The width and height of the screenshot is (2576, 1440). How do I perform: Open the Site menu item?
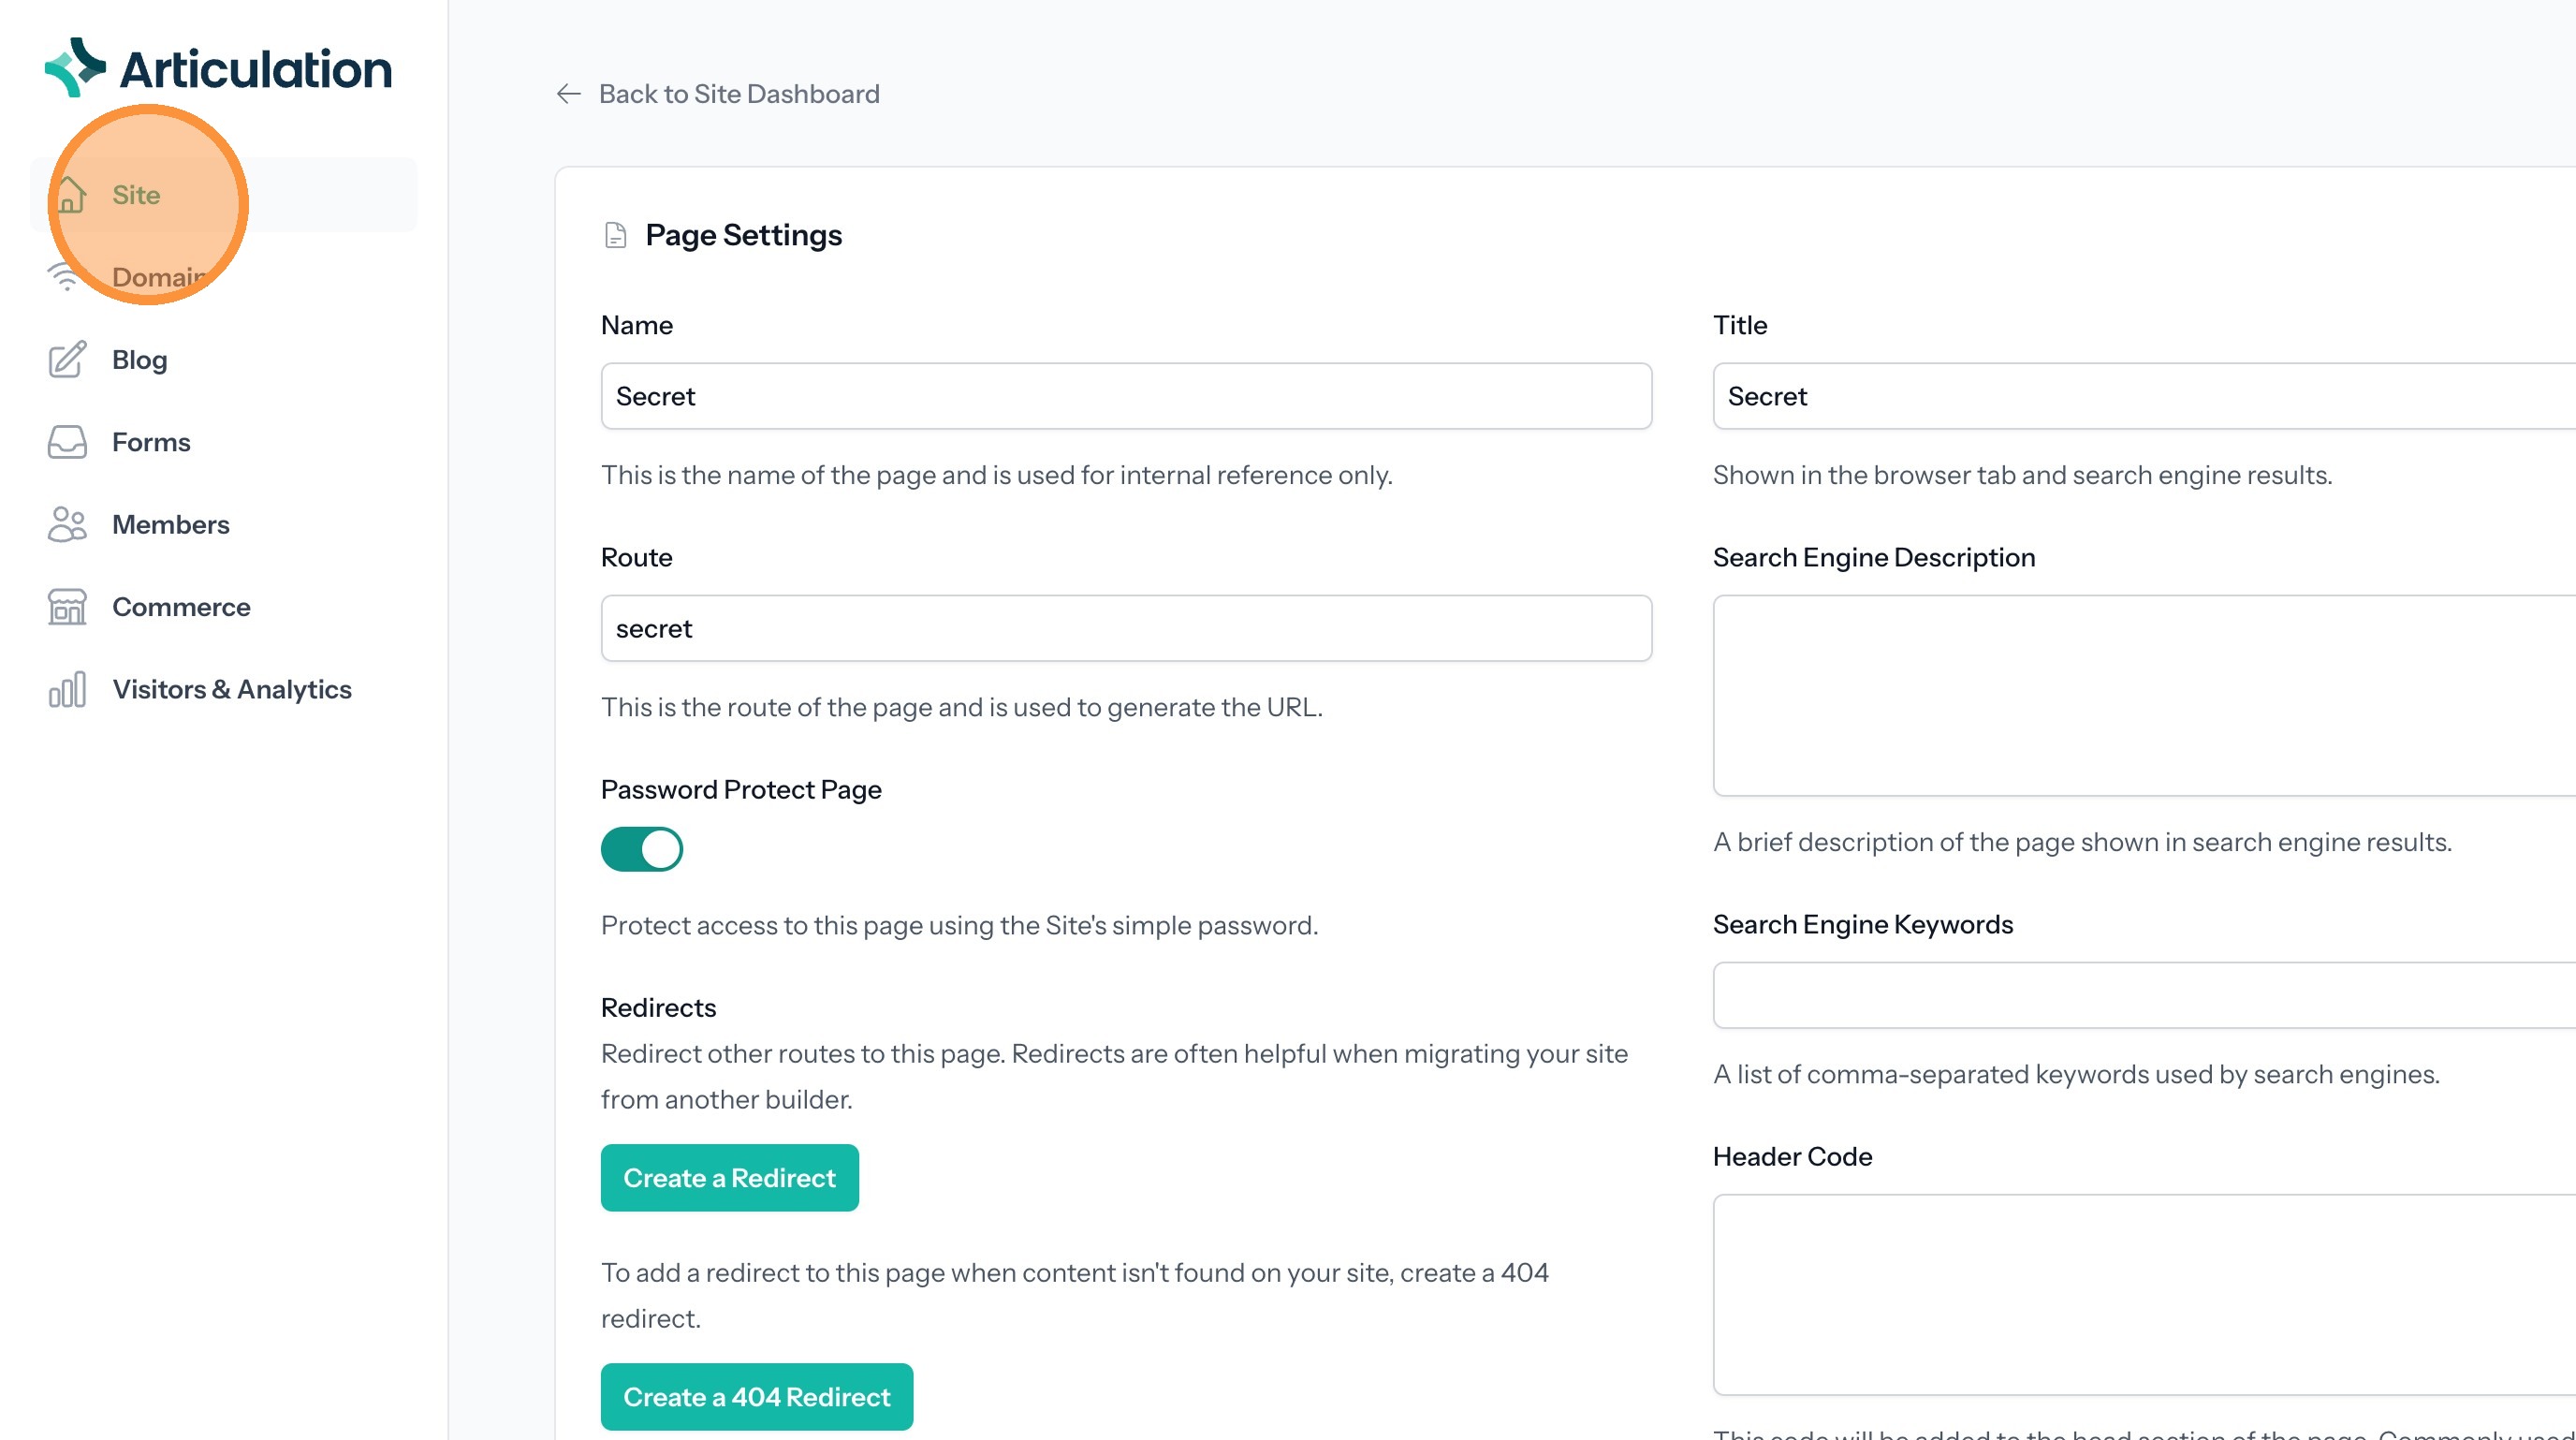(136, 195)
